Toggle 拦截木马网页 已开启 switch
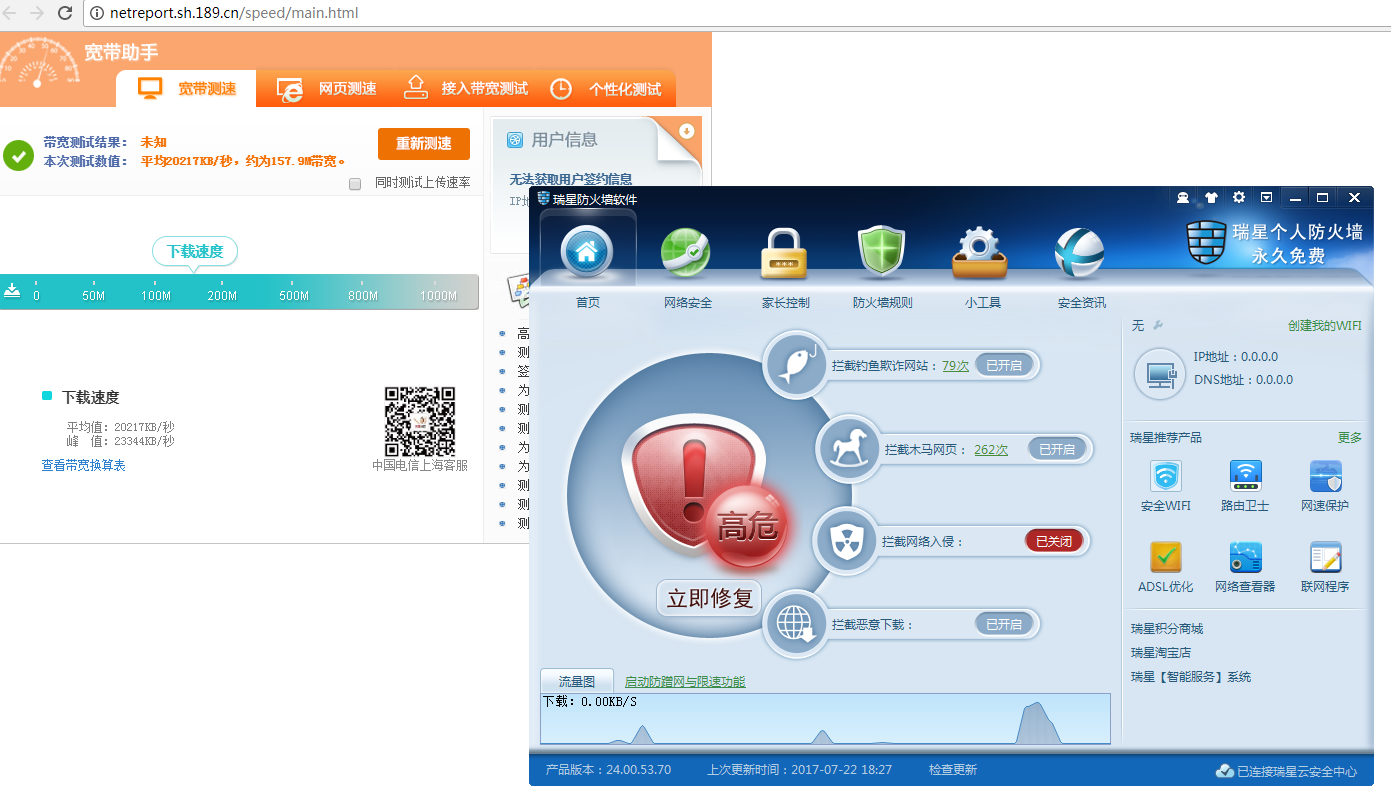 (1056, 449)
